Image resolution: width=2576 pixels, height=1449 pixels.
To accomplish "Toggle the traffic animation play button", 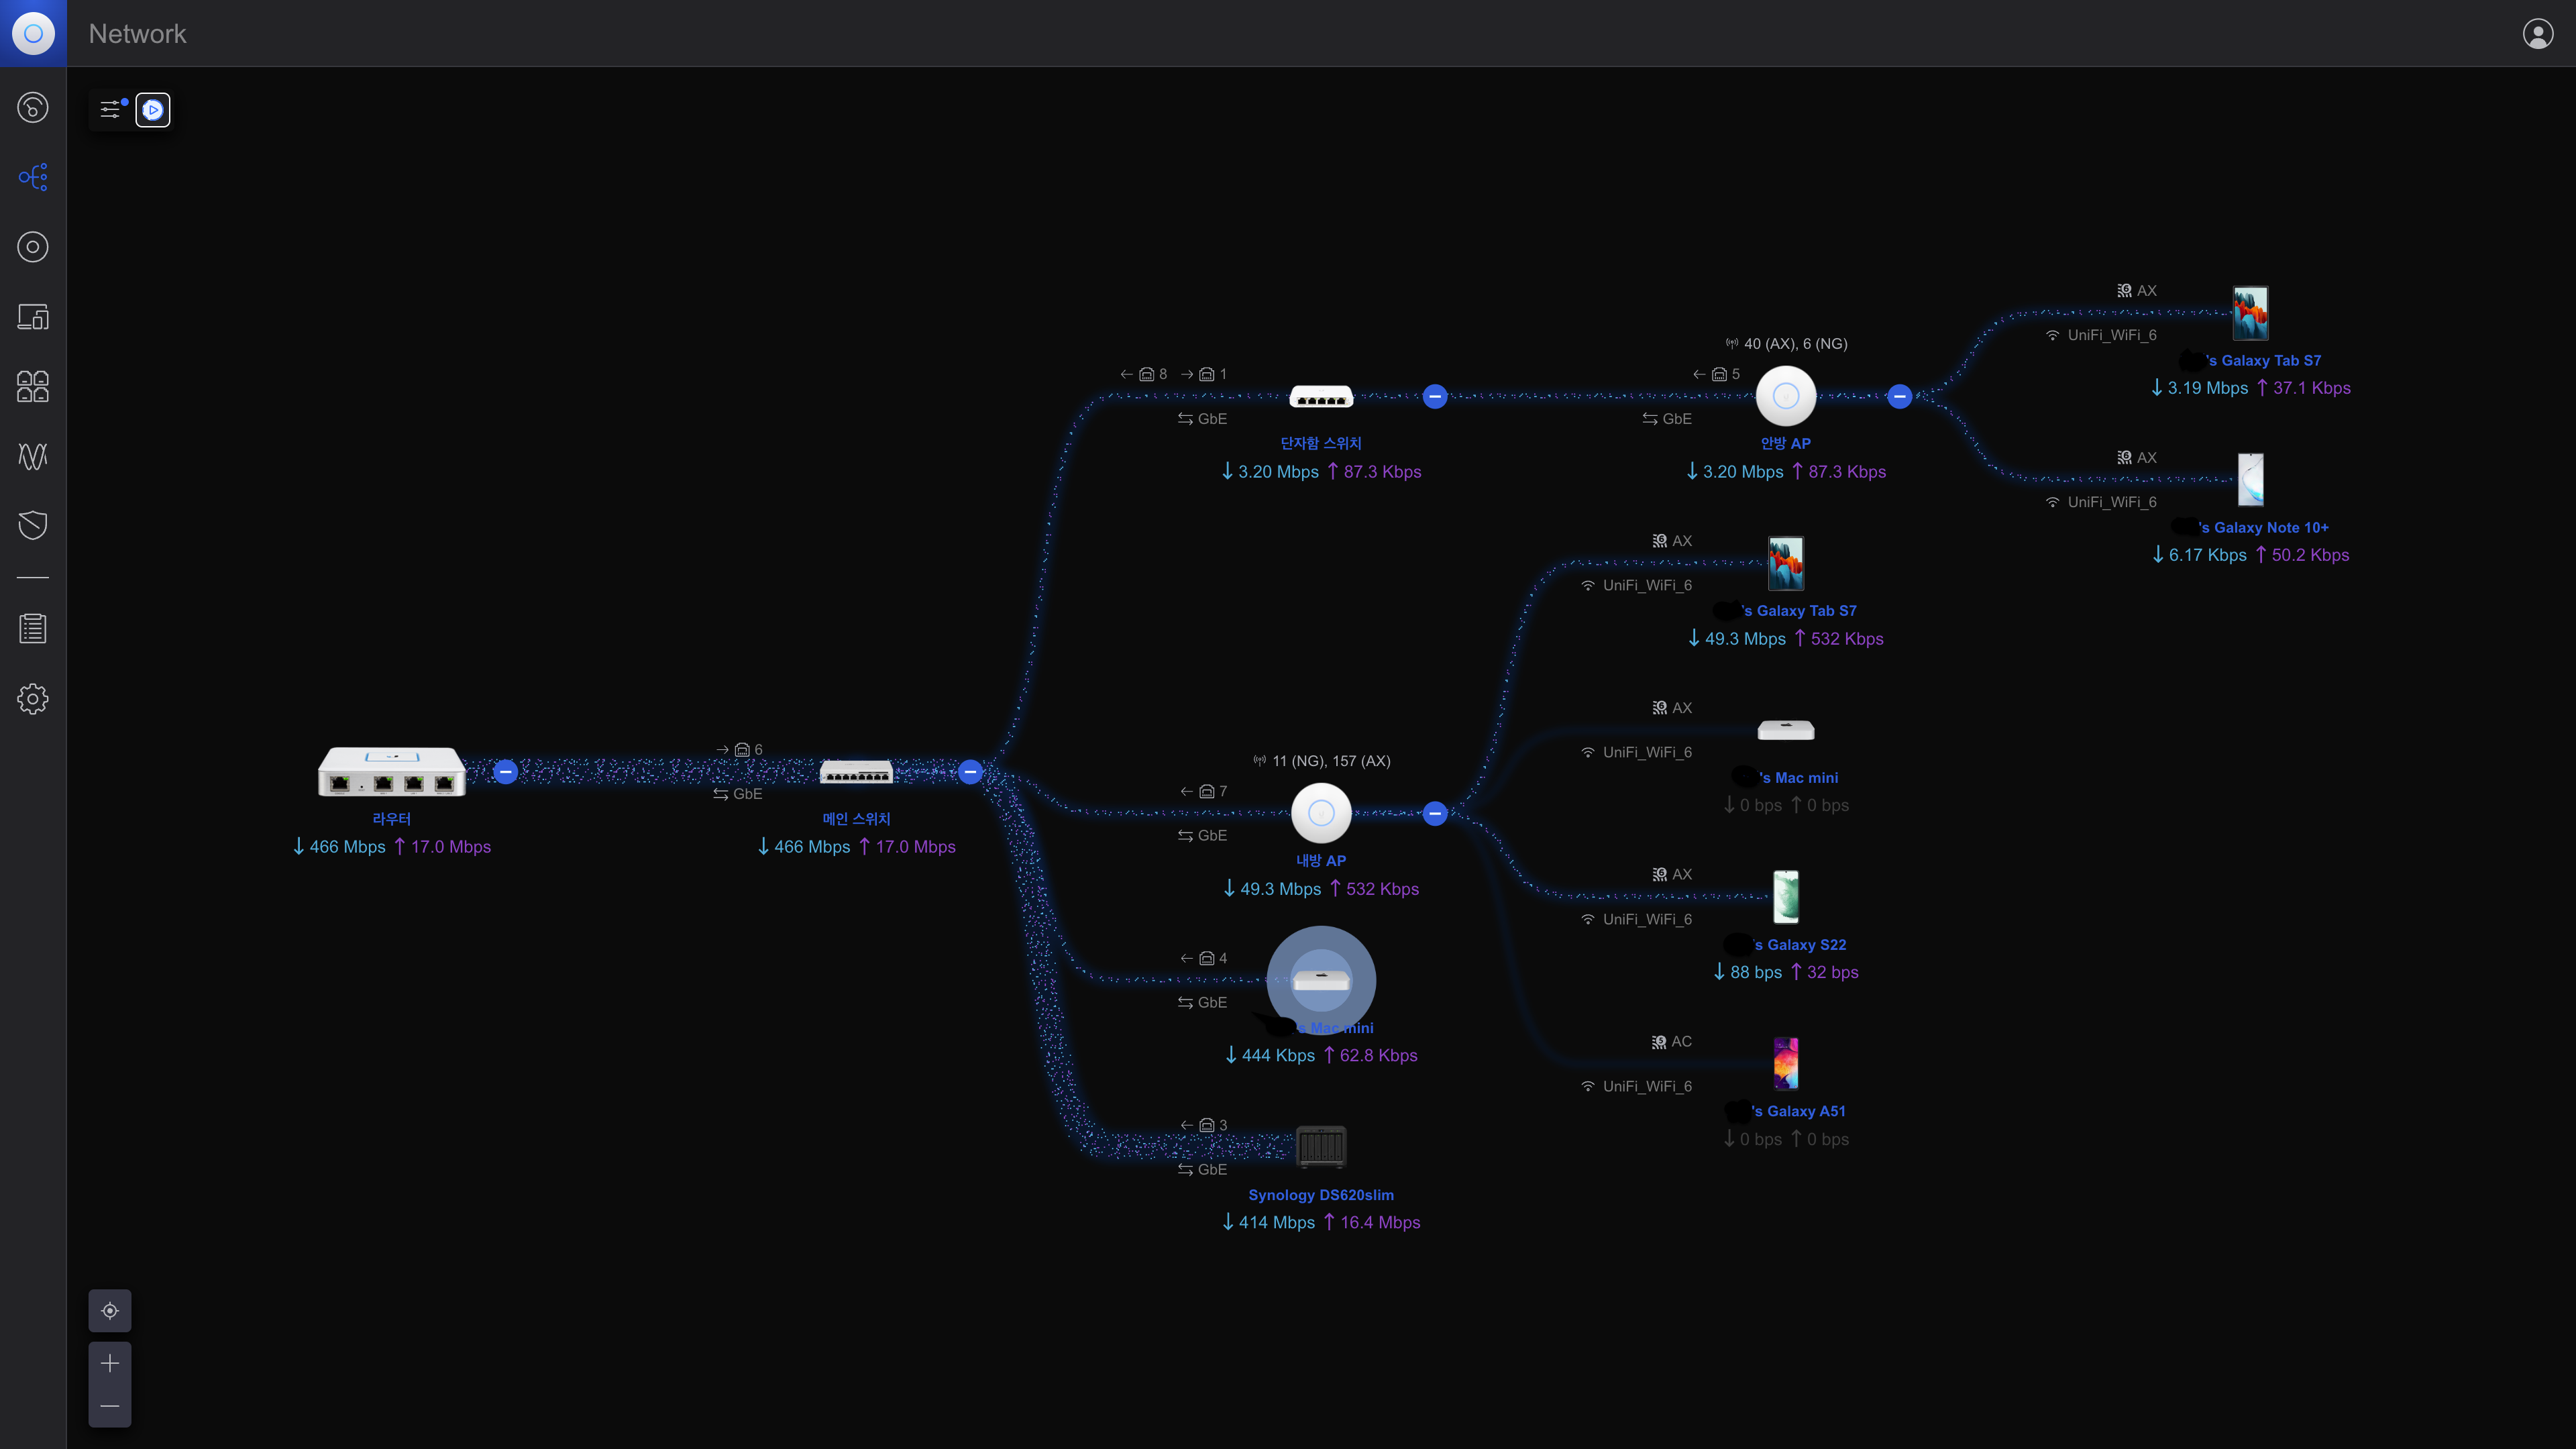I will [x=153, y=110].
